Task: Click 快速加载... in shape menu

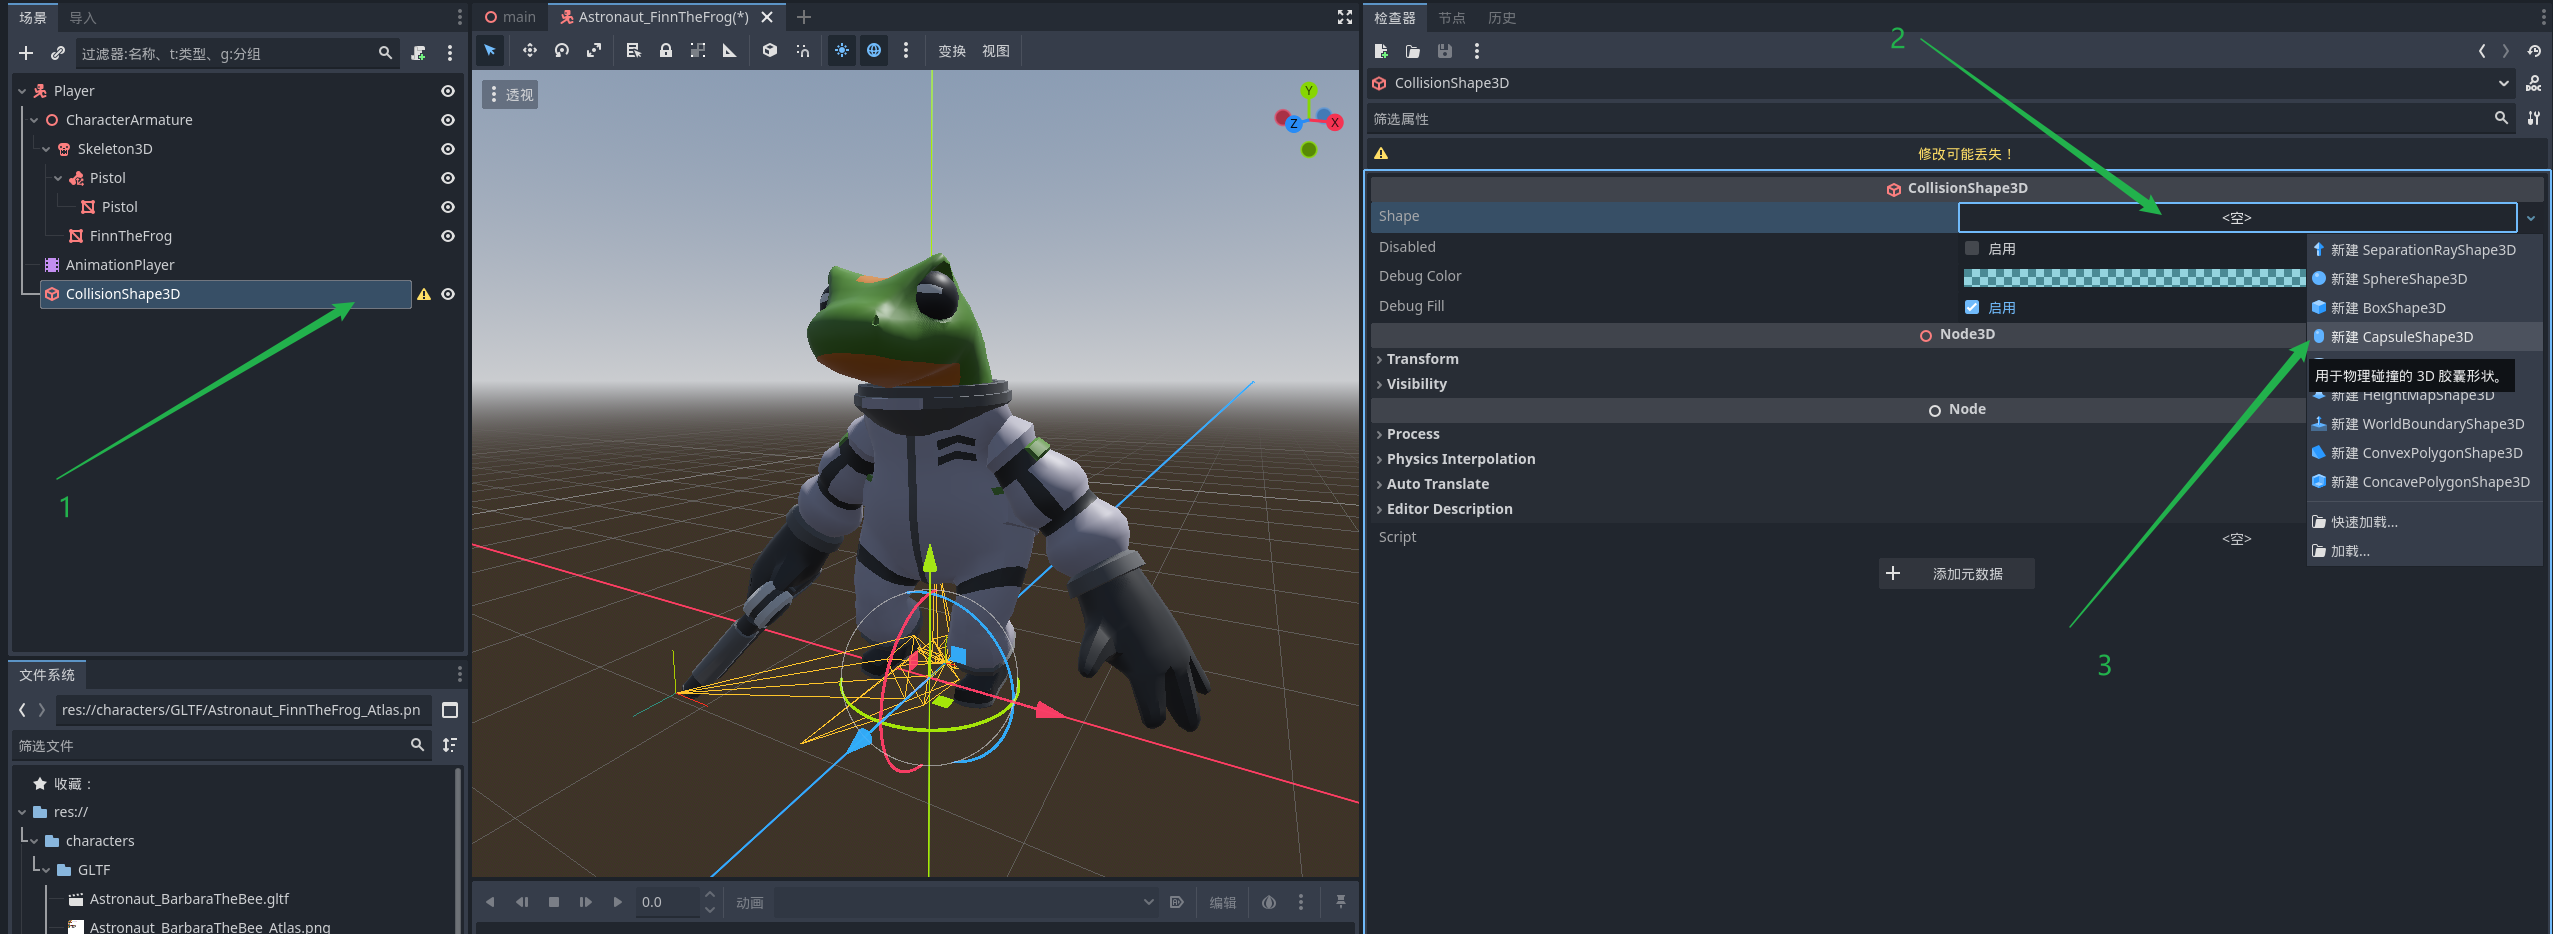Action: [x=2424, y=522]
